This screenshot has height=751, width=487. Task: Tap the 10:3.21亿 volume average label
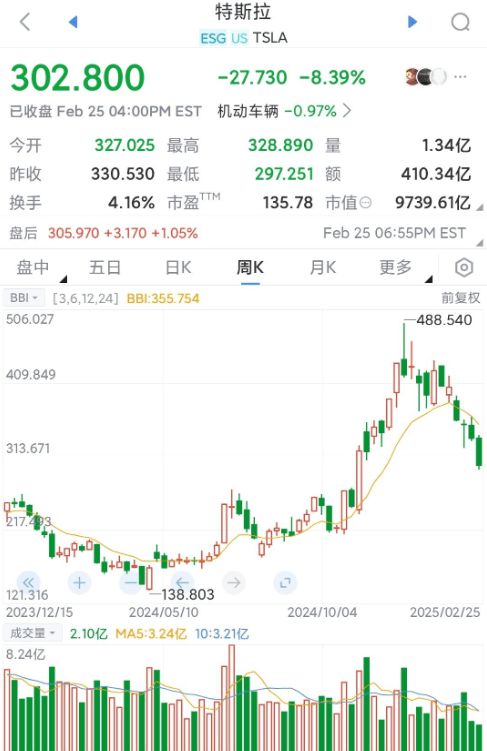tap(222, 634)
